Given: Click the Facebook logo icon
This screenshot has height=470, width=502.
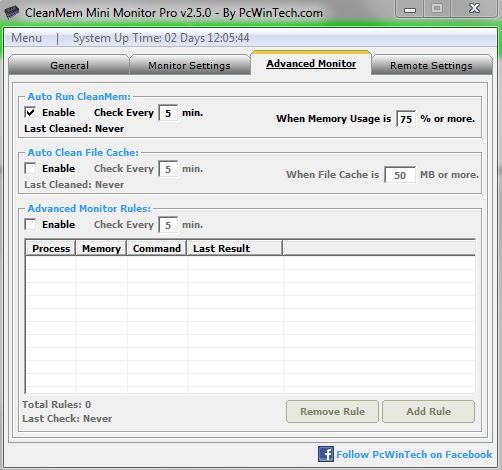Looking at the screenshot, I should [x=326, y=454].
